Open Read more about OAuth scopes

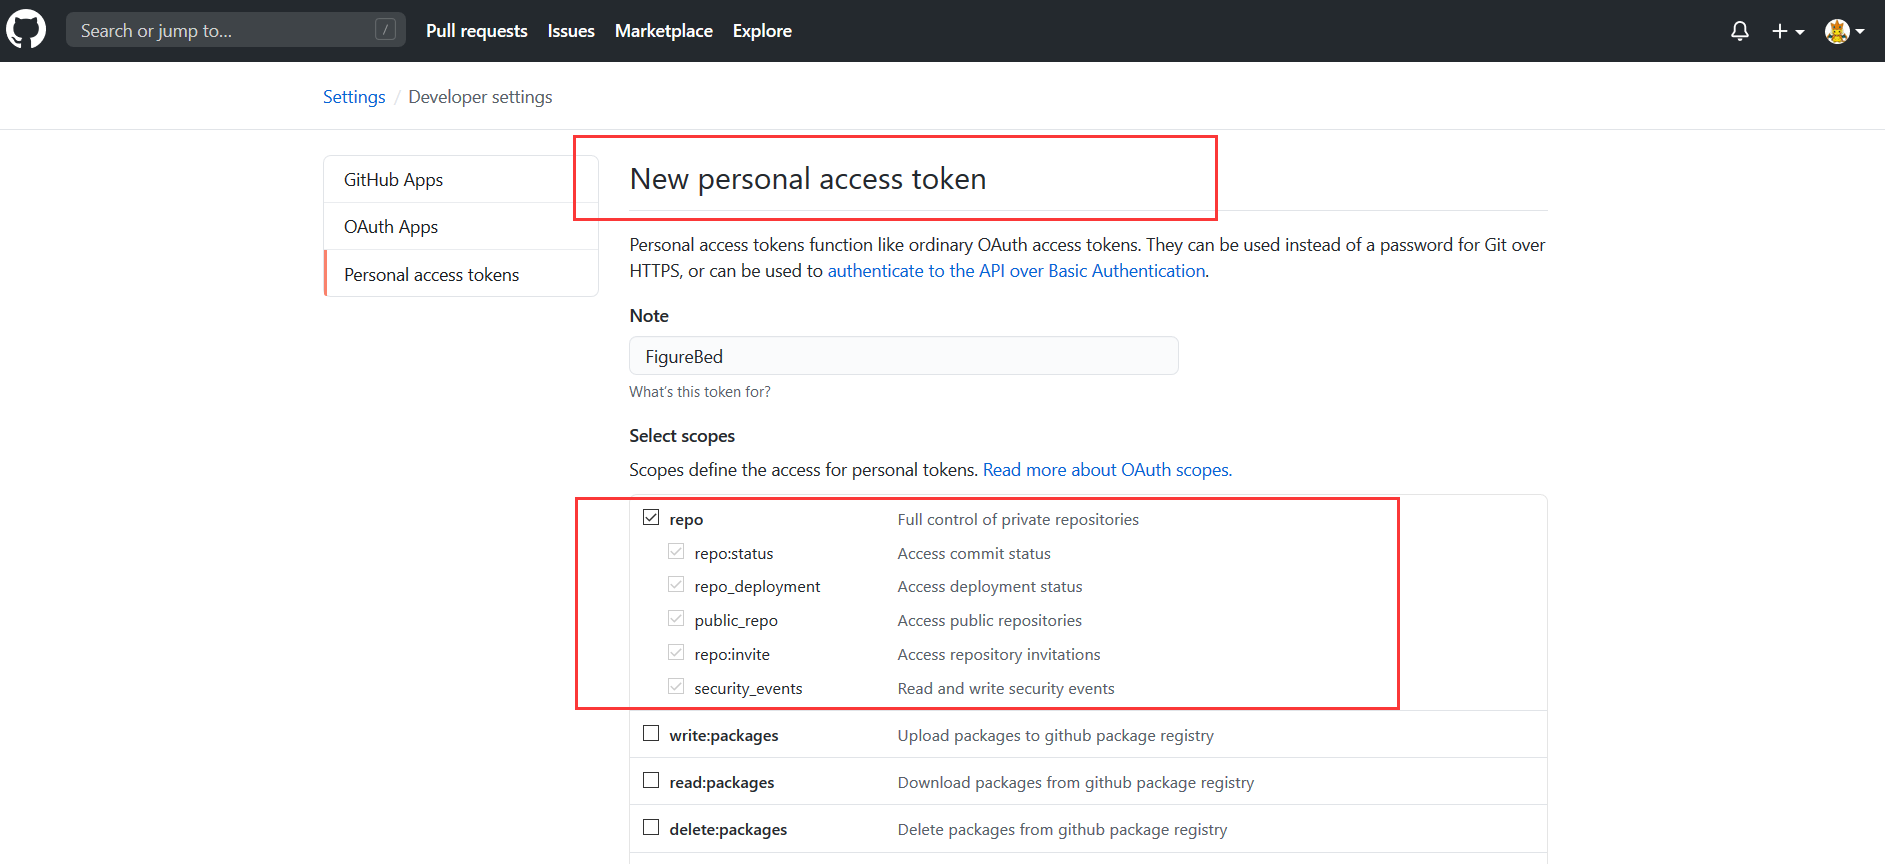[x=1107, y=470]
